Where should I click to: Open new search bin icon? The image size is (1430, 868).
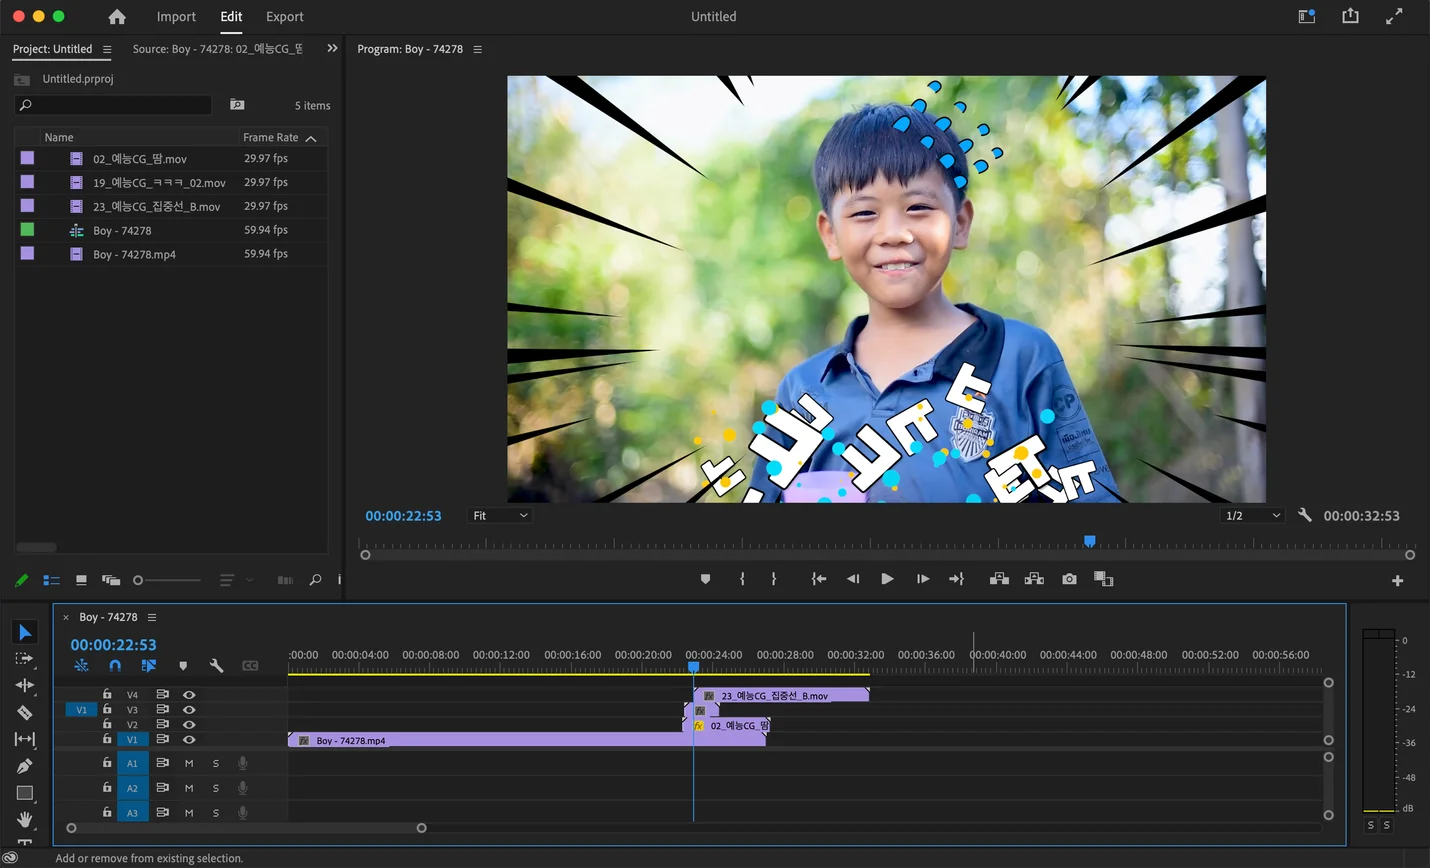237,105
